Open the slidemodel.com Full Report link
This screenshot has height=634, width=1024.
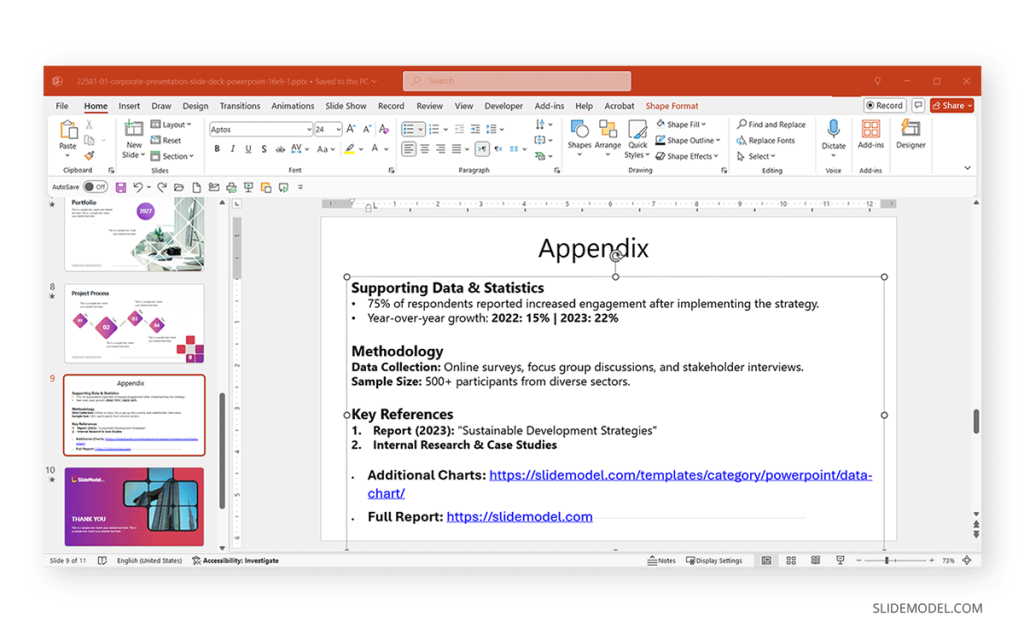(519, 517)
